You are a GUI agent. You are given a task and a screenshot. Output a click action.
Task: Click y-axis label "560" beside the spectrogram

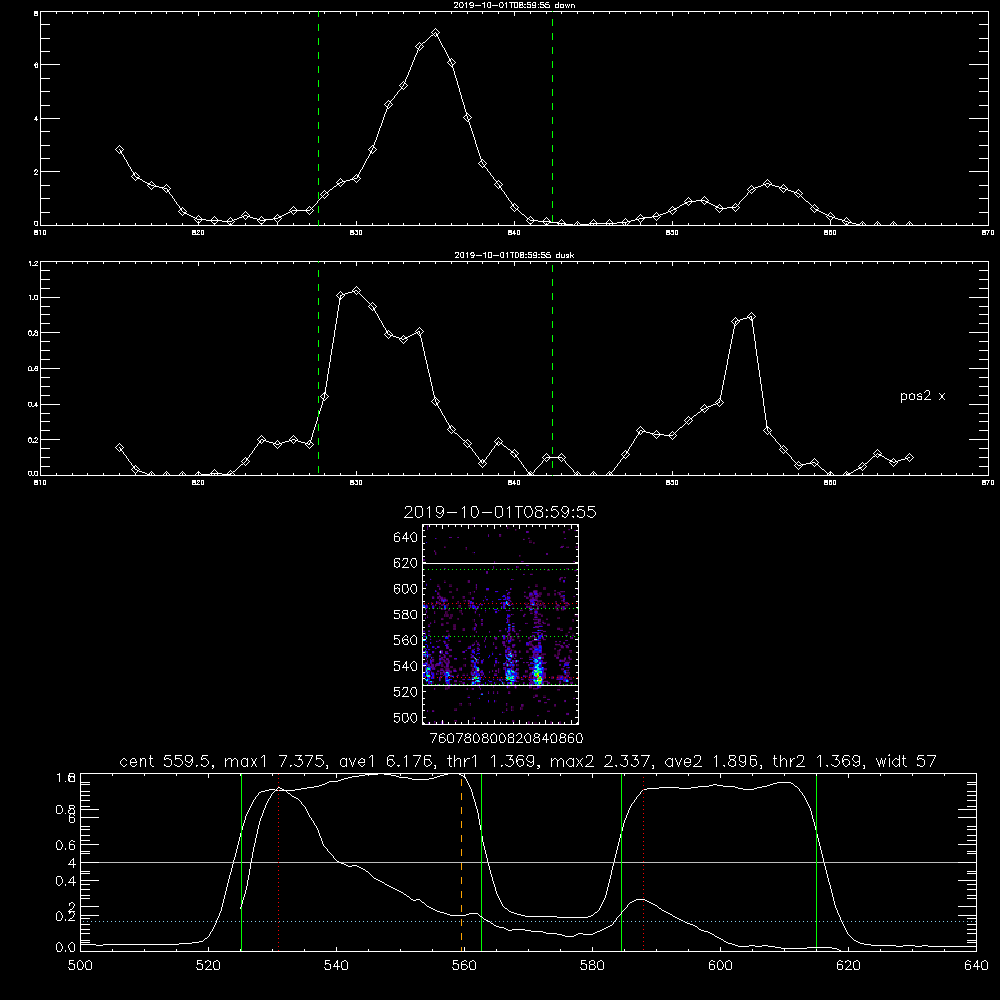coord(406,640)
